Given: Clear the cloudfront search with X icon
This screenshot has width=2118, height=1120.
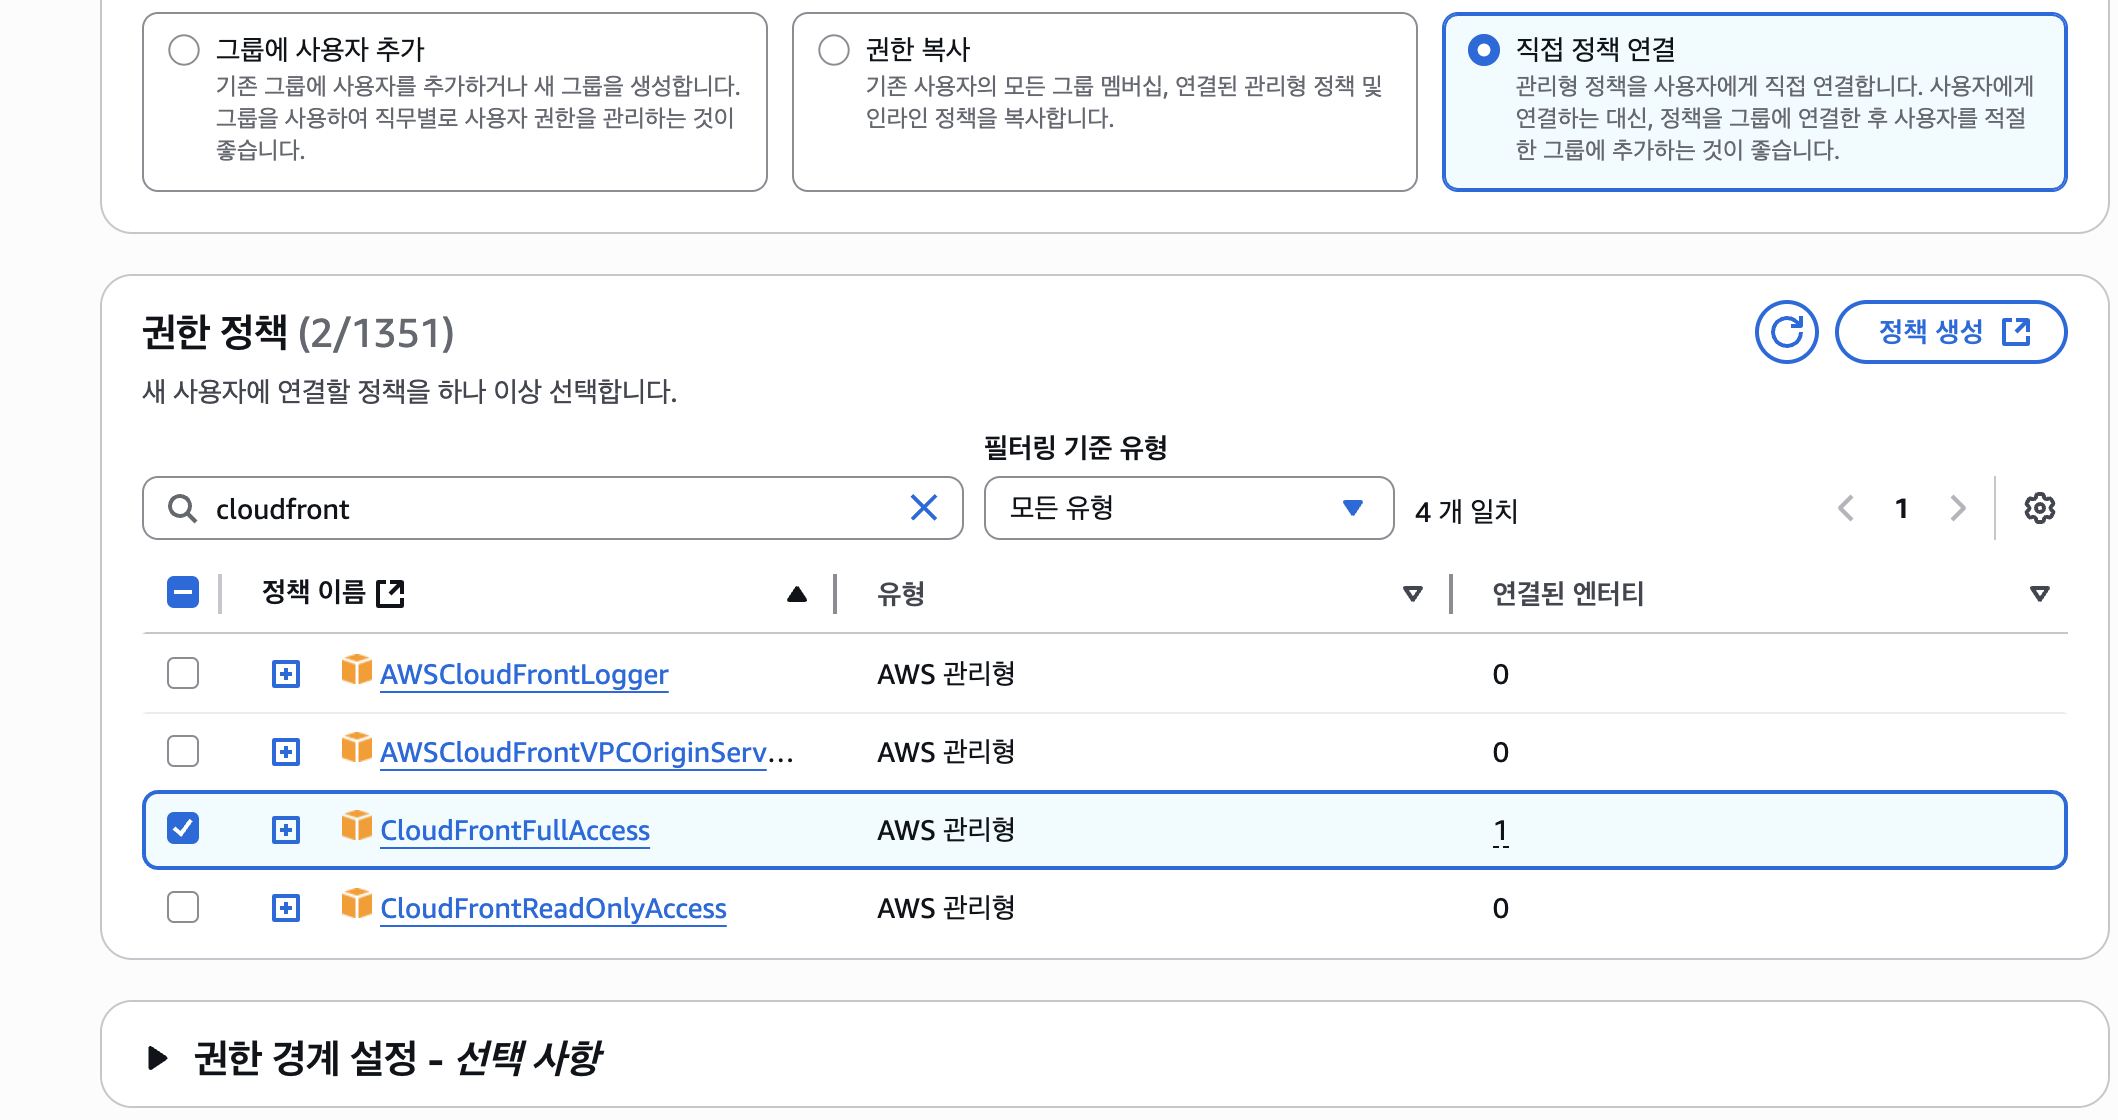Looking at the screenshot, I should tap(924, 508).
